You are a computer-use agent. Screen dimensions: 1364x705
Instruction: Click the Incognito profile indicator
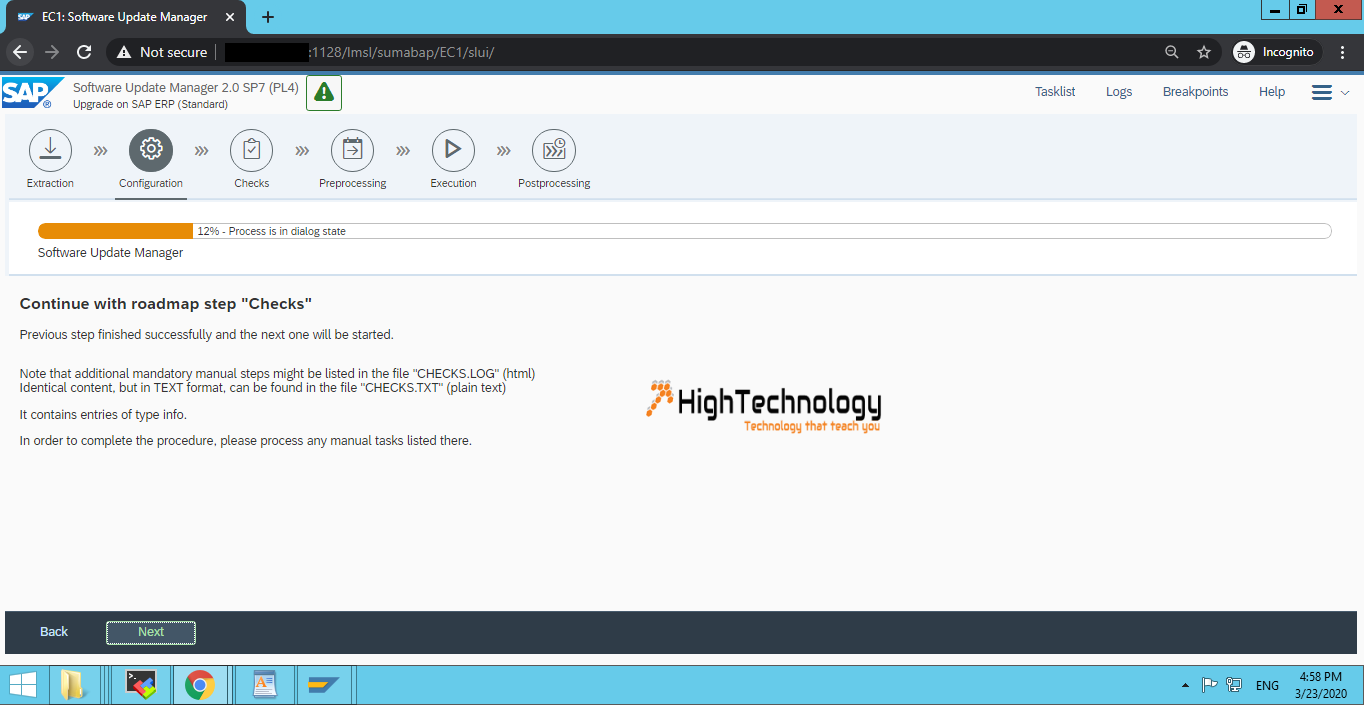(x=1275, y=52)
